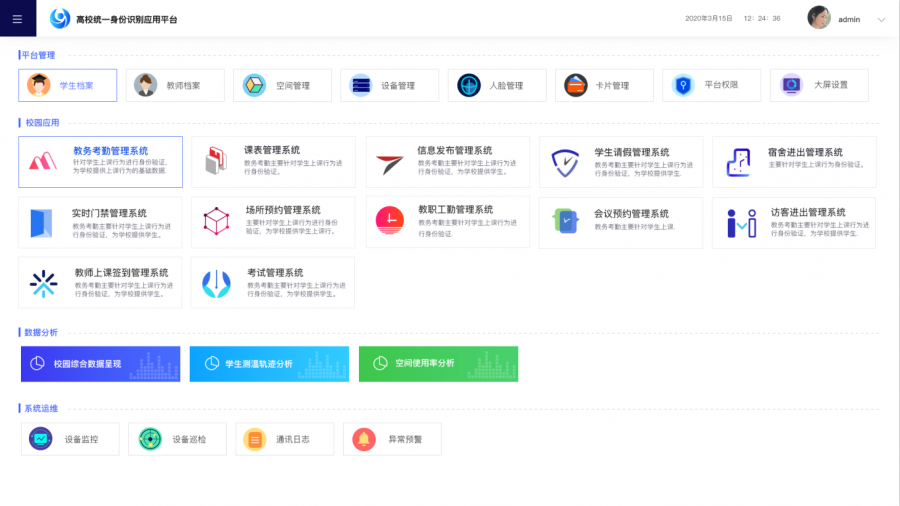This screenshot has height=506, width=900.
Task: Open 大屏设置 screen settings icon
Action: tap(792, 85)
